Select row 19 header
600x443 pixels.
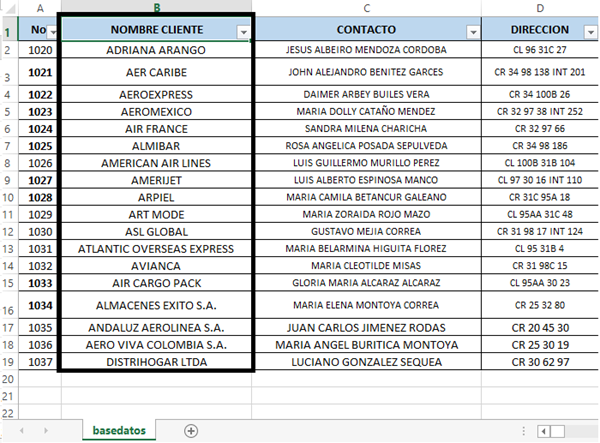(8, 362)
